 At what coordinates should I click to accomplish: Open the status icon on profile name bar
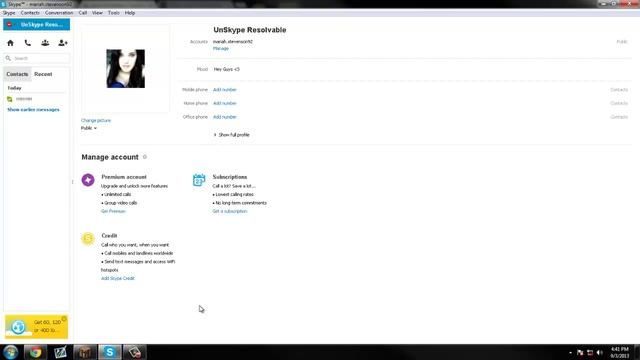click(10, 24)
